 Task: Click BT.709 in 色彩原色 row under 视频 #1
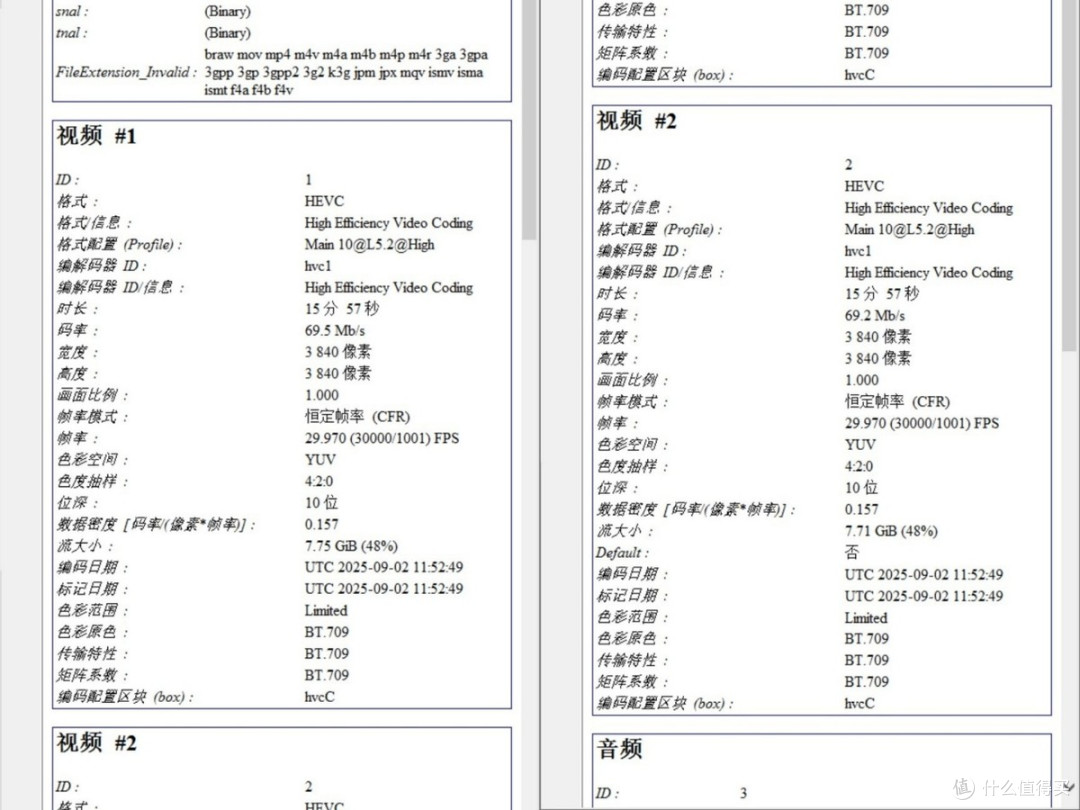(x=327, y=632)
